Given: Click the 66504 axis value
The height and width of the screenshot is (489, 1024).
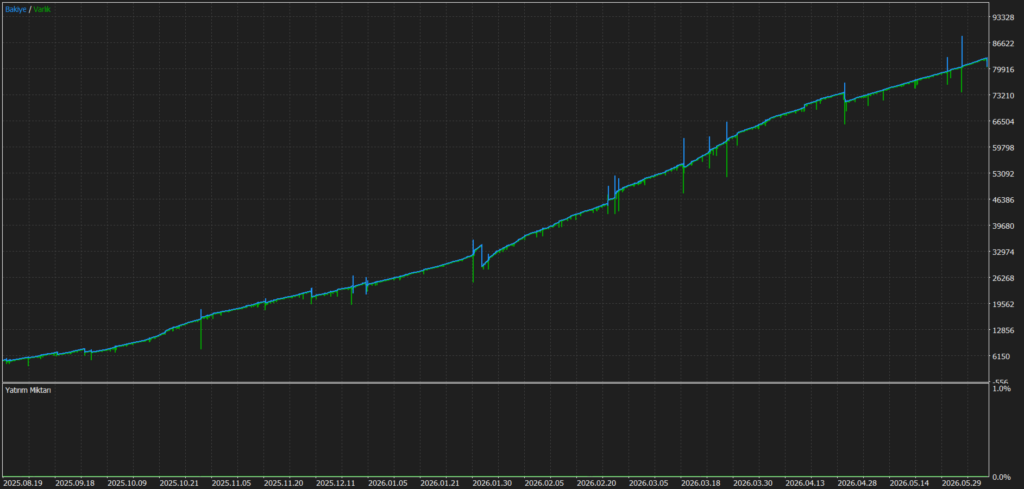Looking at the screenshot, I should [1002, 121].
